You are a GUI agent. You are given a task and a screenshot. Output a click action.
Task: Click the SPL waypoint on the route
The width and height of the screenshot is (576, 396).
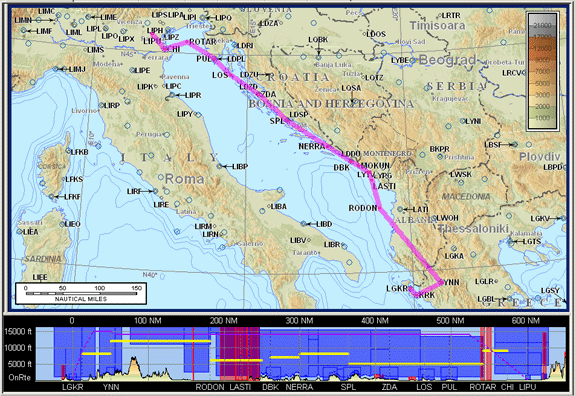[287, 120]
